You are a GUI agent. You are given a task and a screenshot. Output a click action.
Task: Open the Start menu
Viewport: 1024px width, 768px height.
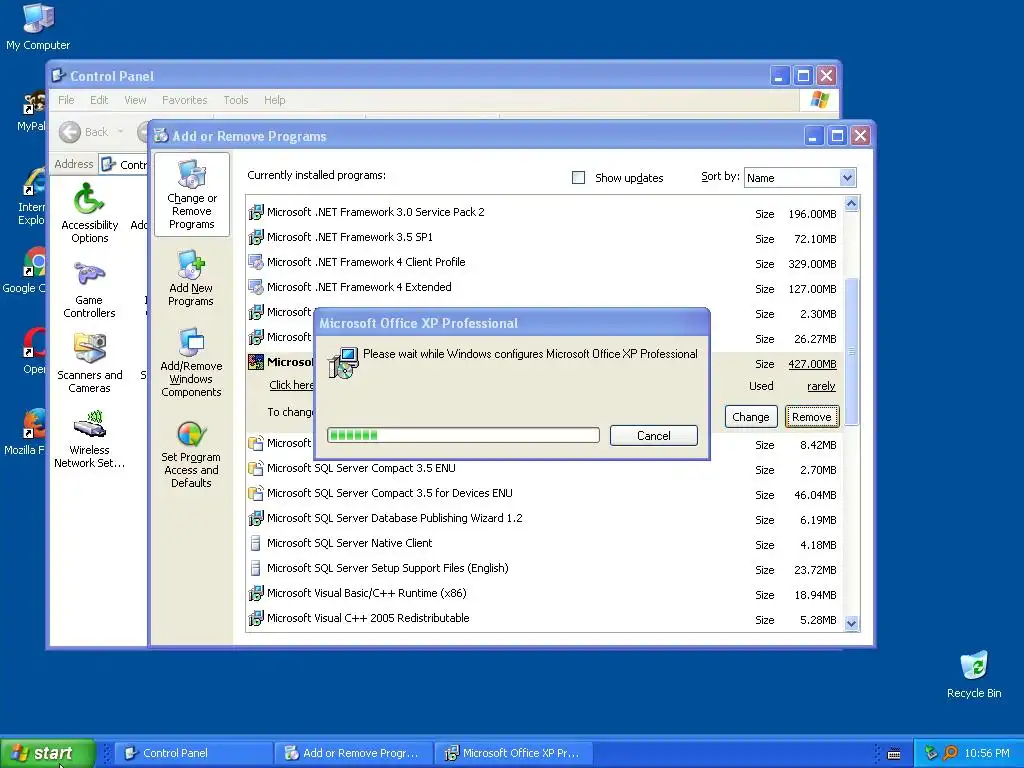pos(47,753)
